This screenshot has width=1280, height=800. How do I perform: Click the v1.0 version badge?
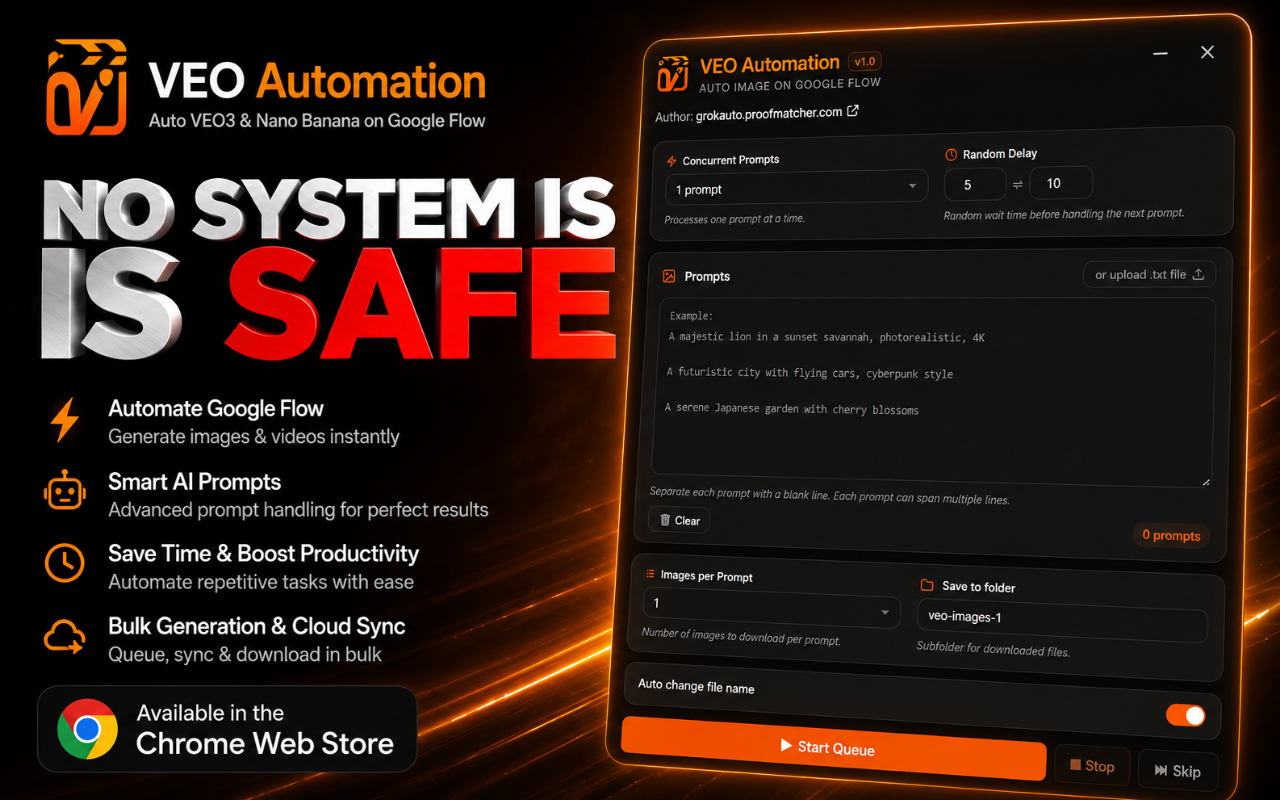864,61
